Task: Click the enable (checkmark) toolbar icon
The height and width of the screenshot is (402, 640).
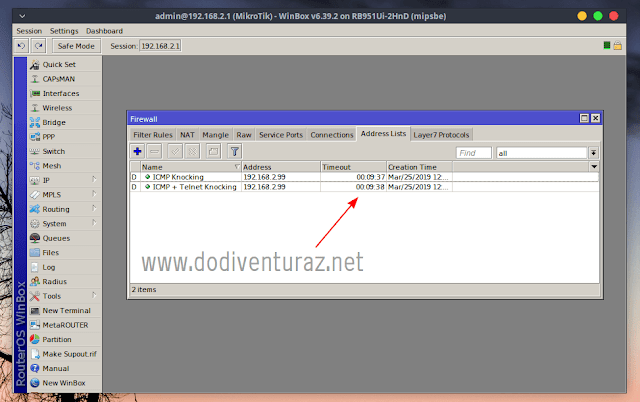Action: 175,151
